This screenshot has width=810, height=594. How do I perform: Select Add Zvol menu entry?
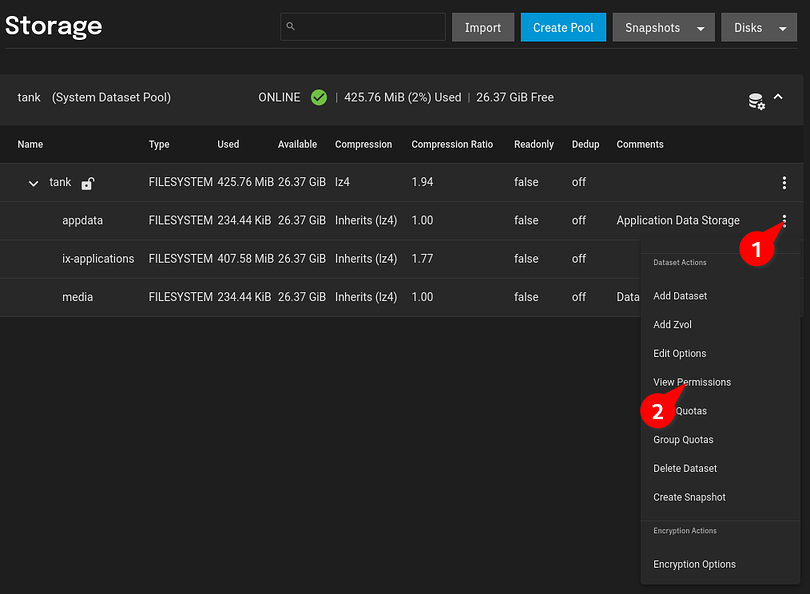[672, 325]
